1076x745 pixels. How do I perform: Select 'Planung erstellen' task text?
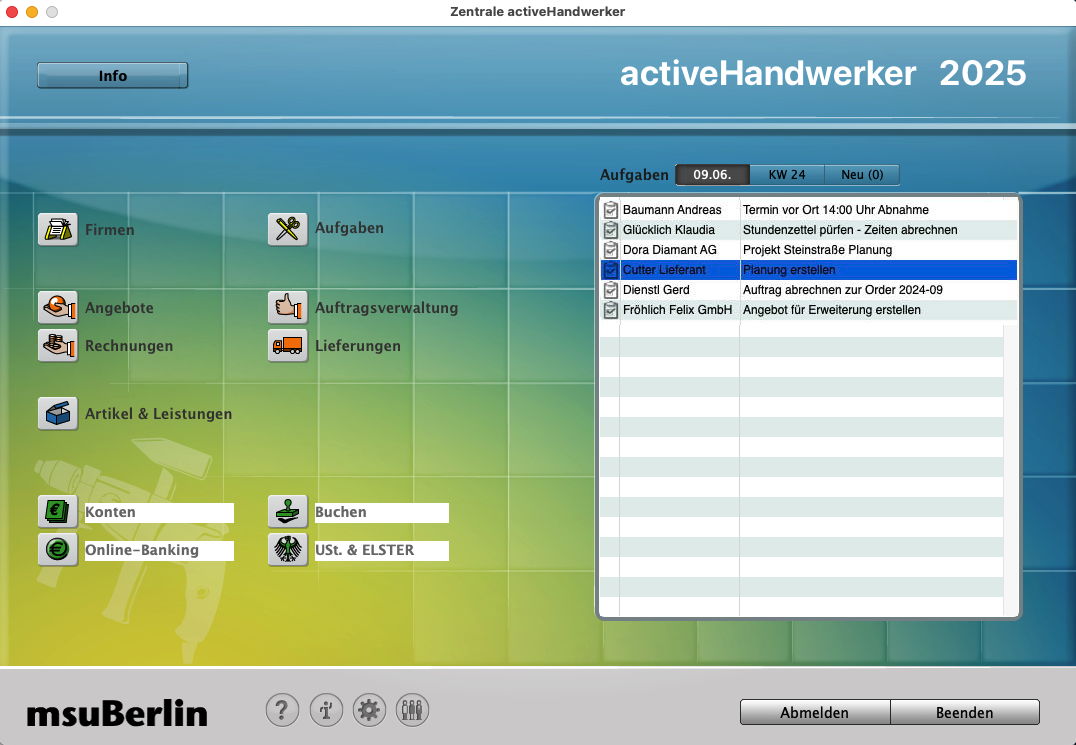[x=788, y=270]
